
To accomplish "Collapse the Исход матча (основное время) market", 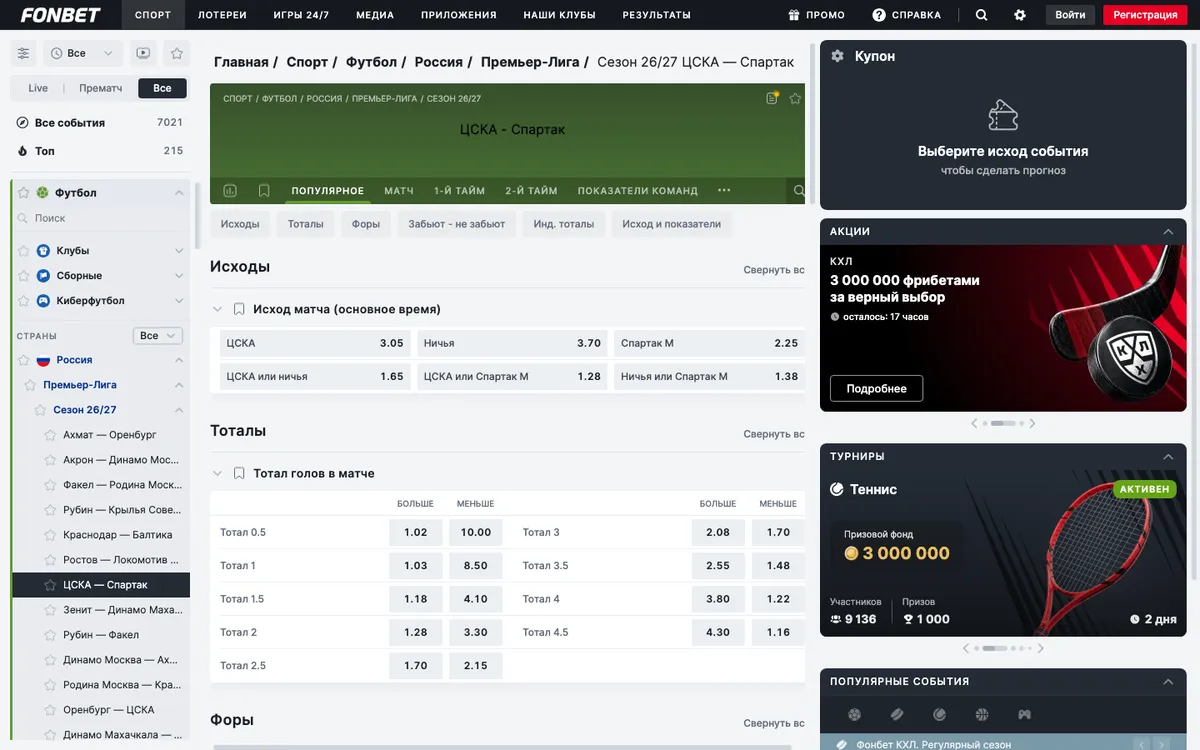I will [218, 309].
